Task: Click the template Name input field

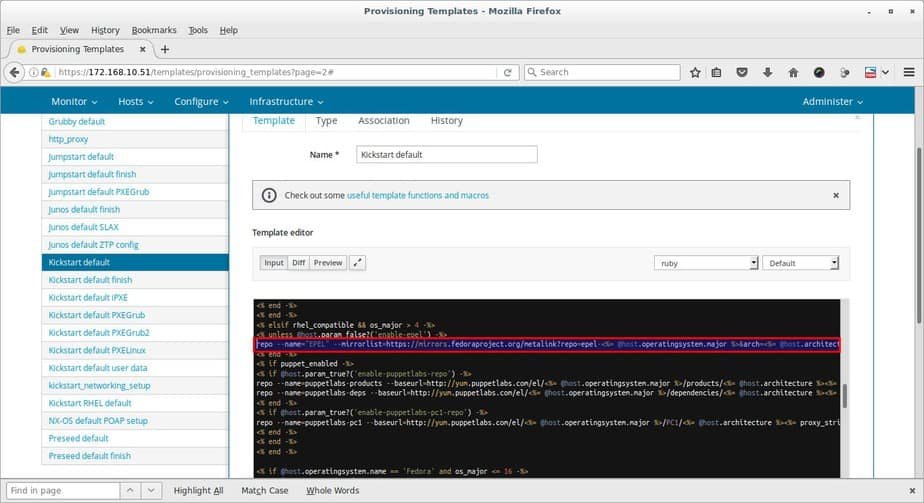Action: (x=447, y=154)
